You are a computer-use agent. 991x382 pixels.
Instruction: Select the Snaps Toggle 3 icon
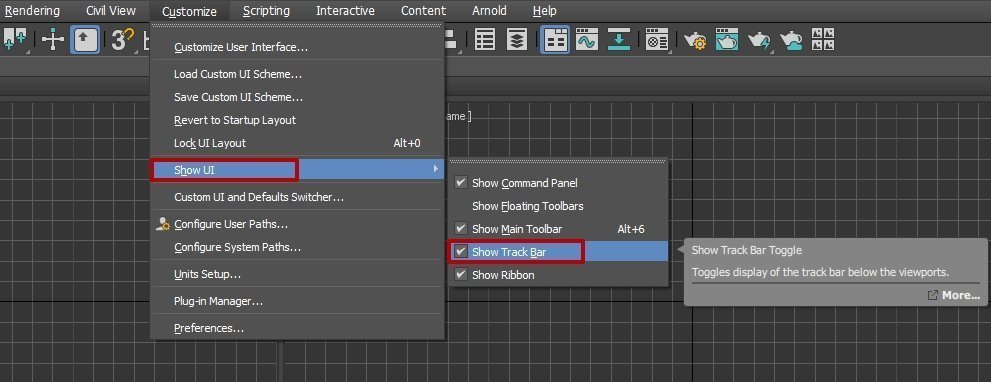(123, 40)
